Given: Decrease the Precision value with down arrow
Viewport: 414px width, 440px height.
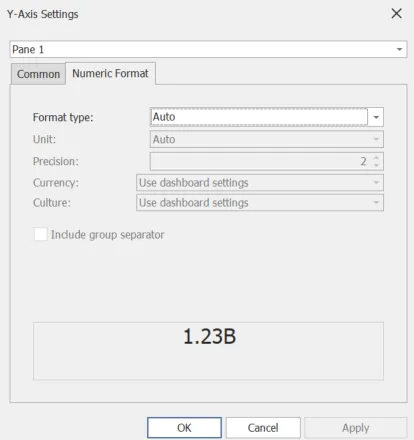Looking at the screenshot, I should click(x=376, y=165).
